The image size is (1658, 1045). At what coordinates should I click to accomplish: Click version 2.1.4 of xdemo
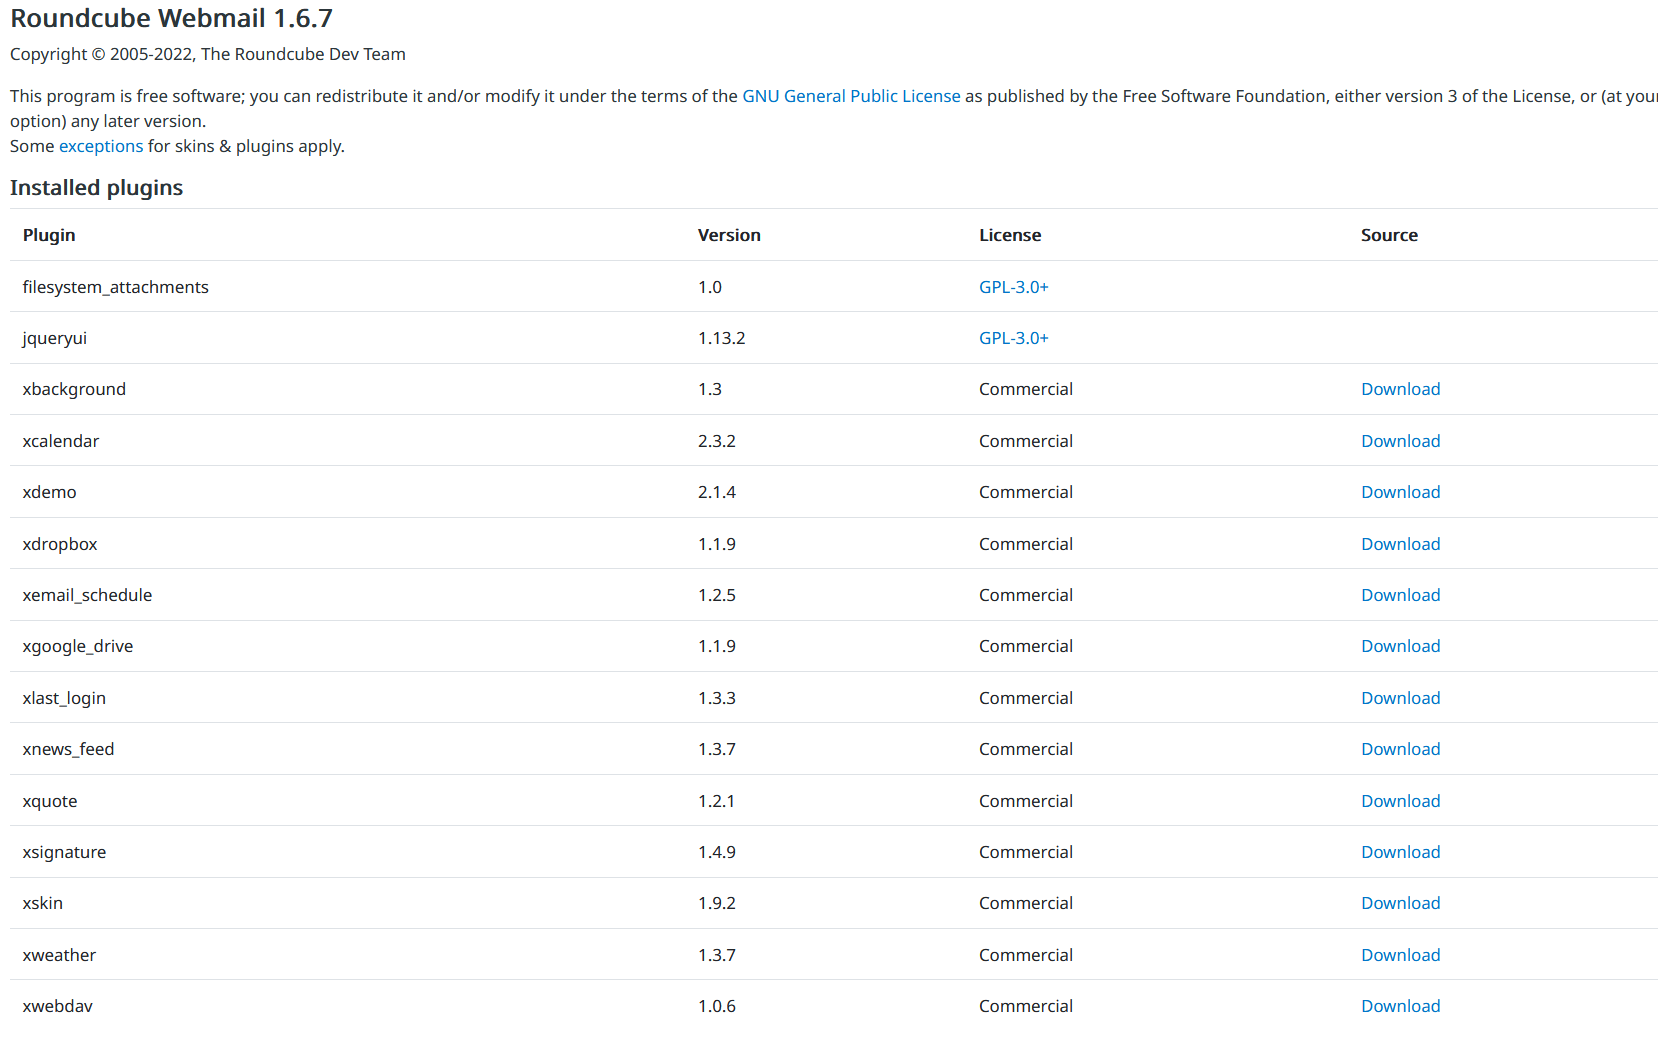717,492
